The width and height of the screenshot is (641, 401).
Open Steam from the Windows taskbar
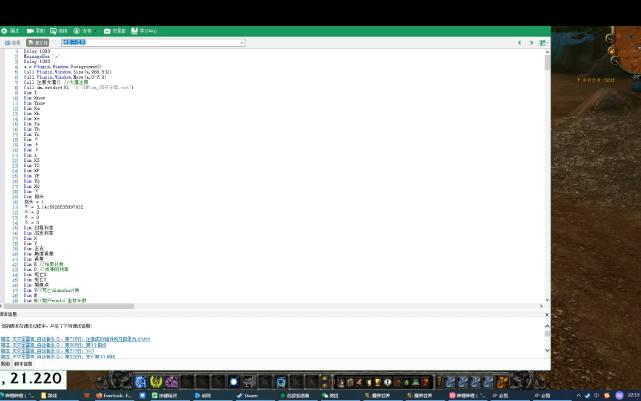click(x=247, y=396)
